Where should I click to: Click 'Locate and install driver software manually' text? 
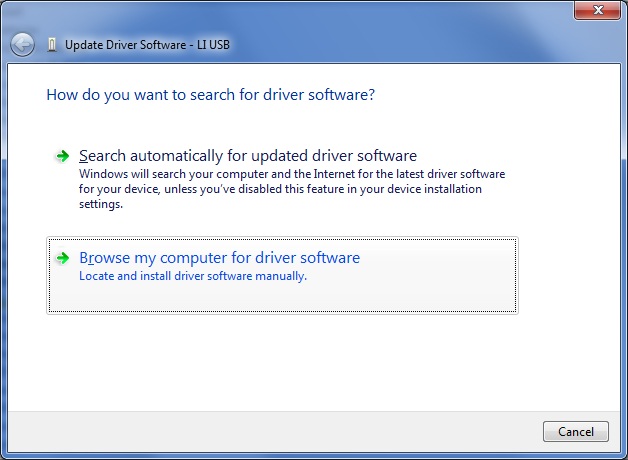192,276
